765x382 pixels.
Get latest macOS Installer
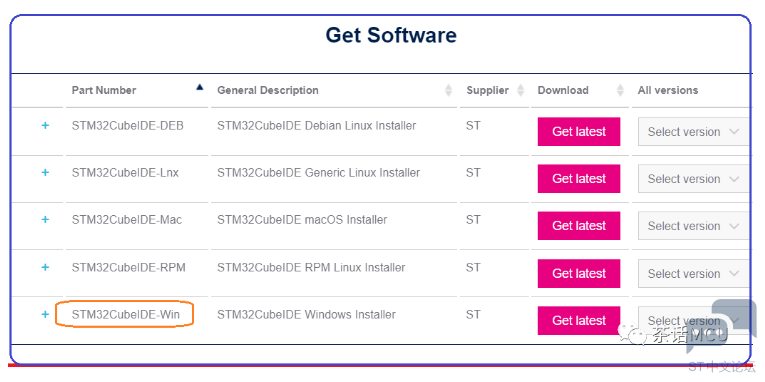click(579, 225)
